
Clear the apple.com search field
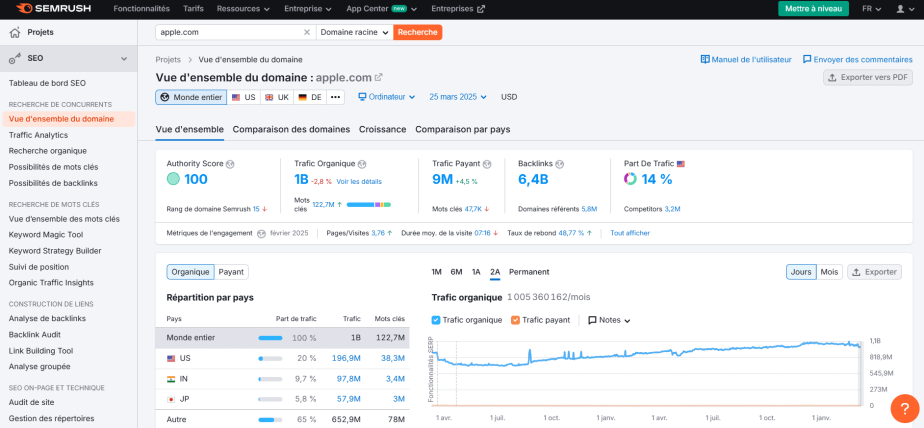306,32
